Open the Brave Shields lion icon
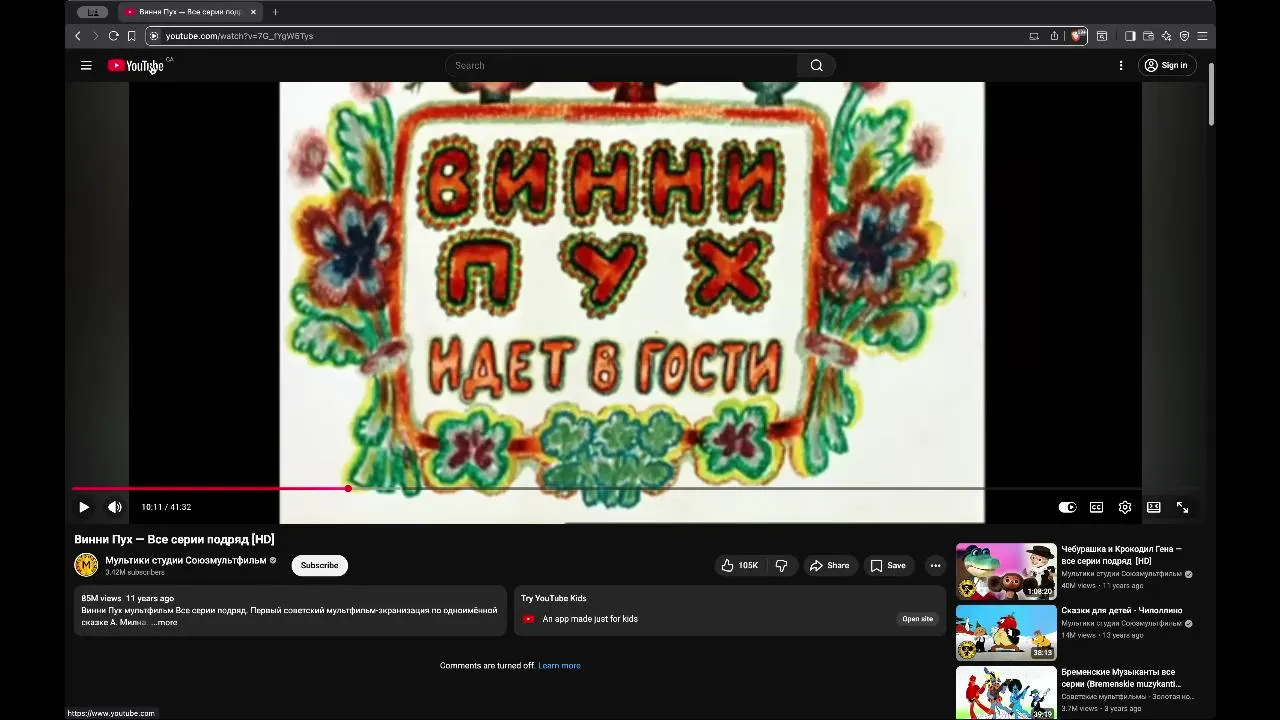 pos(1077,36)
